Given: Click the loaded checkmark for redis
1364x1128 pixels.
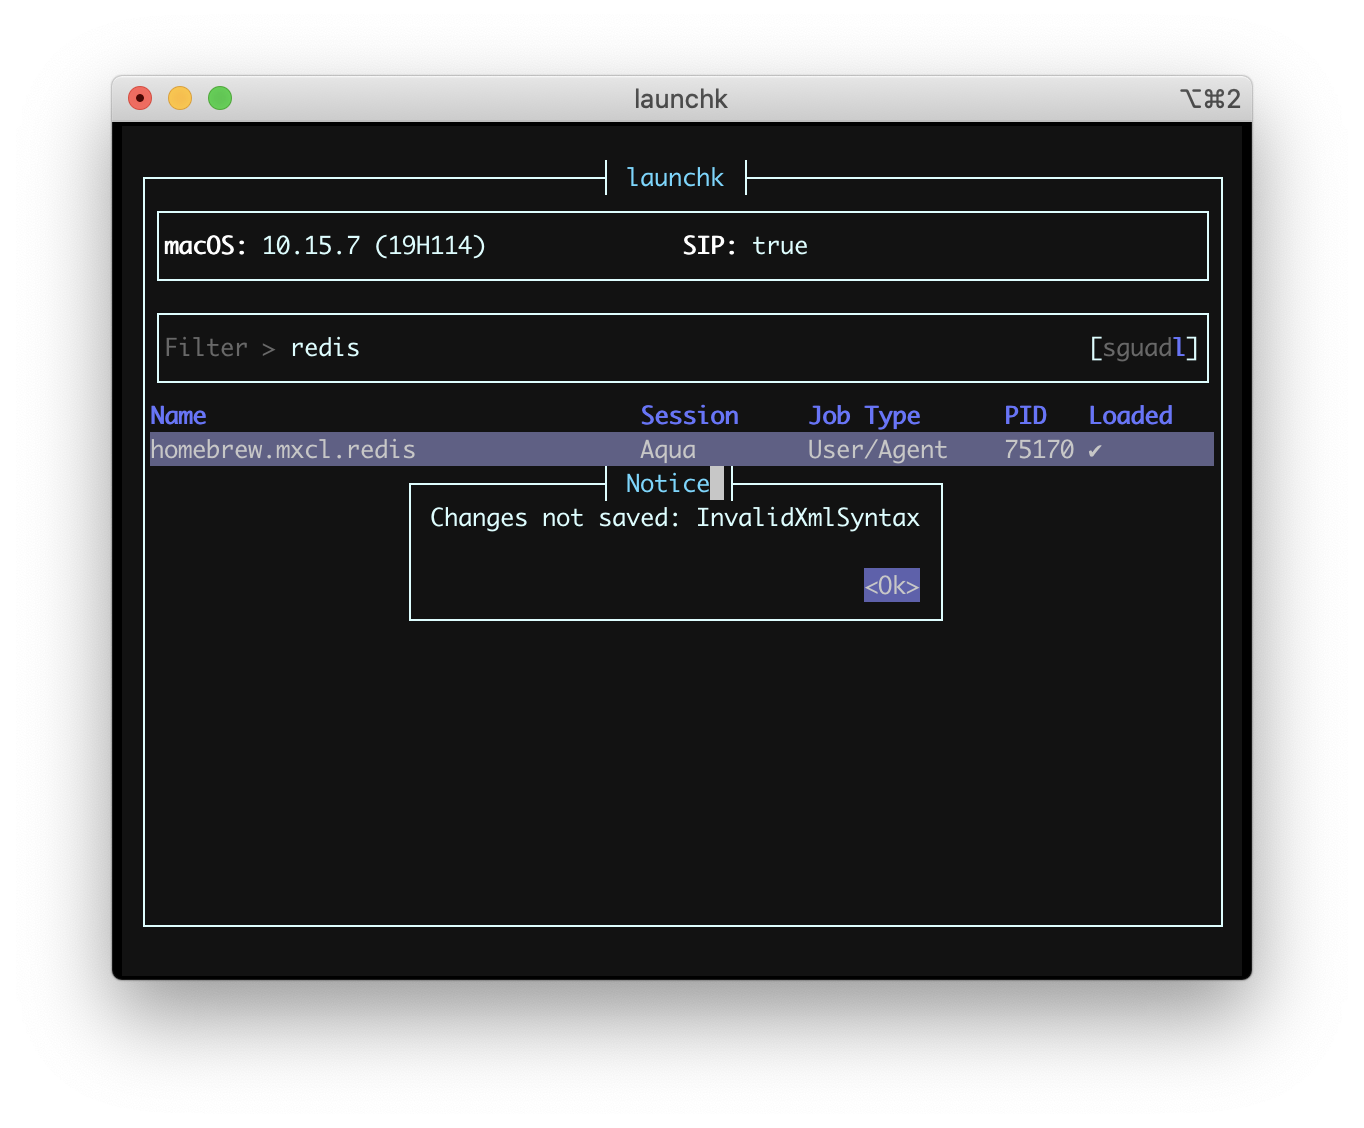Looking at the screenshot, I should point(1095,451).
